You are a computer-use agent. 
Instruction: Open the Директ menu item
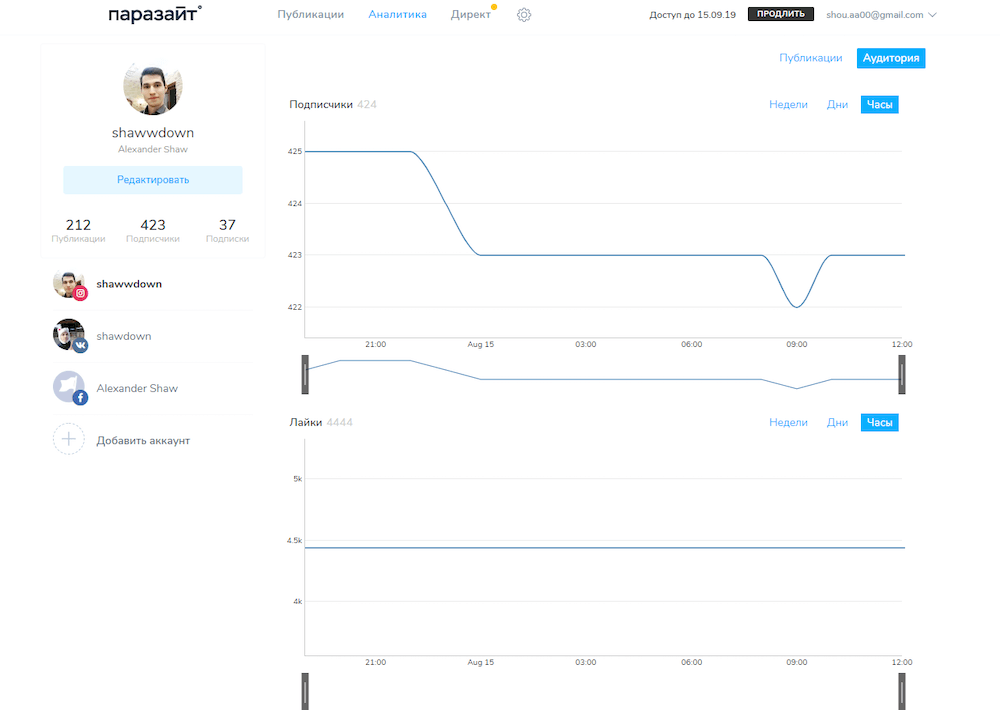(x=470, y=15)
